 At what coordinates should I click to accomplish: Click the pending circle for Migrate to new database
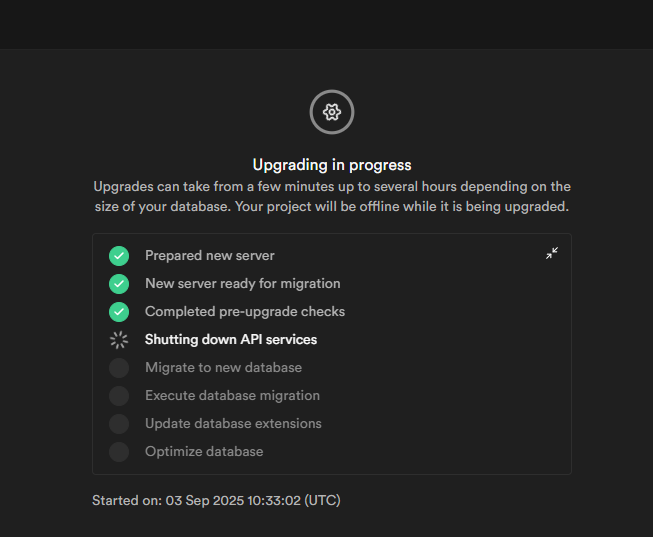click(x=119, y=368)
